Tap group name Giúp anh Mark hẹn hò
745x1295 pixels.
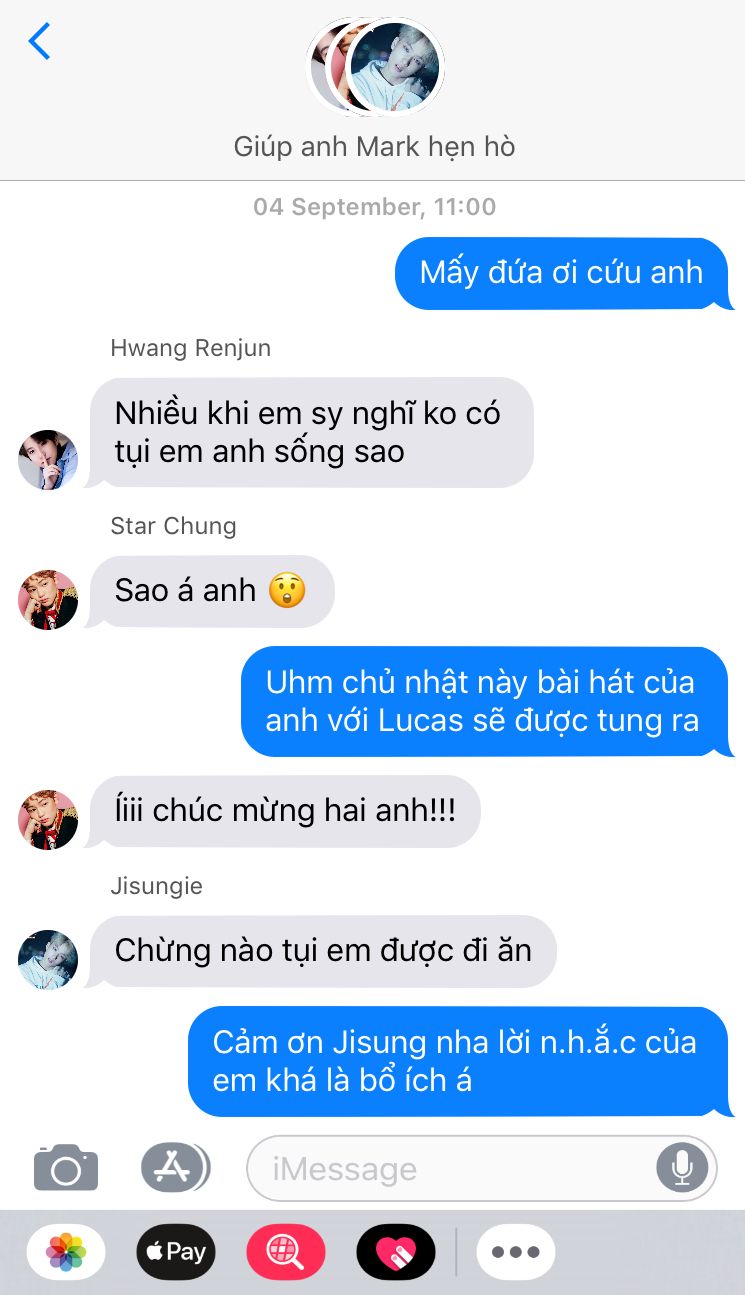(x=375, y=147)
